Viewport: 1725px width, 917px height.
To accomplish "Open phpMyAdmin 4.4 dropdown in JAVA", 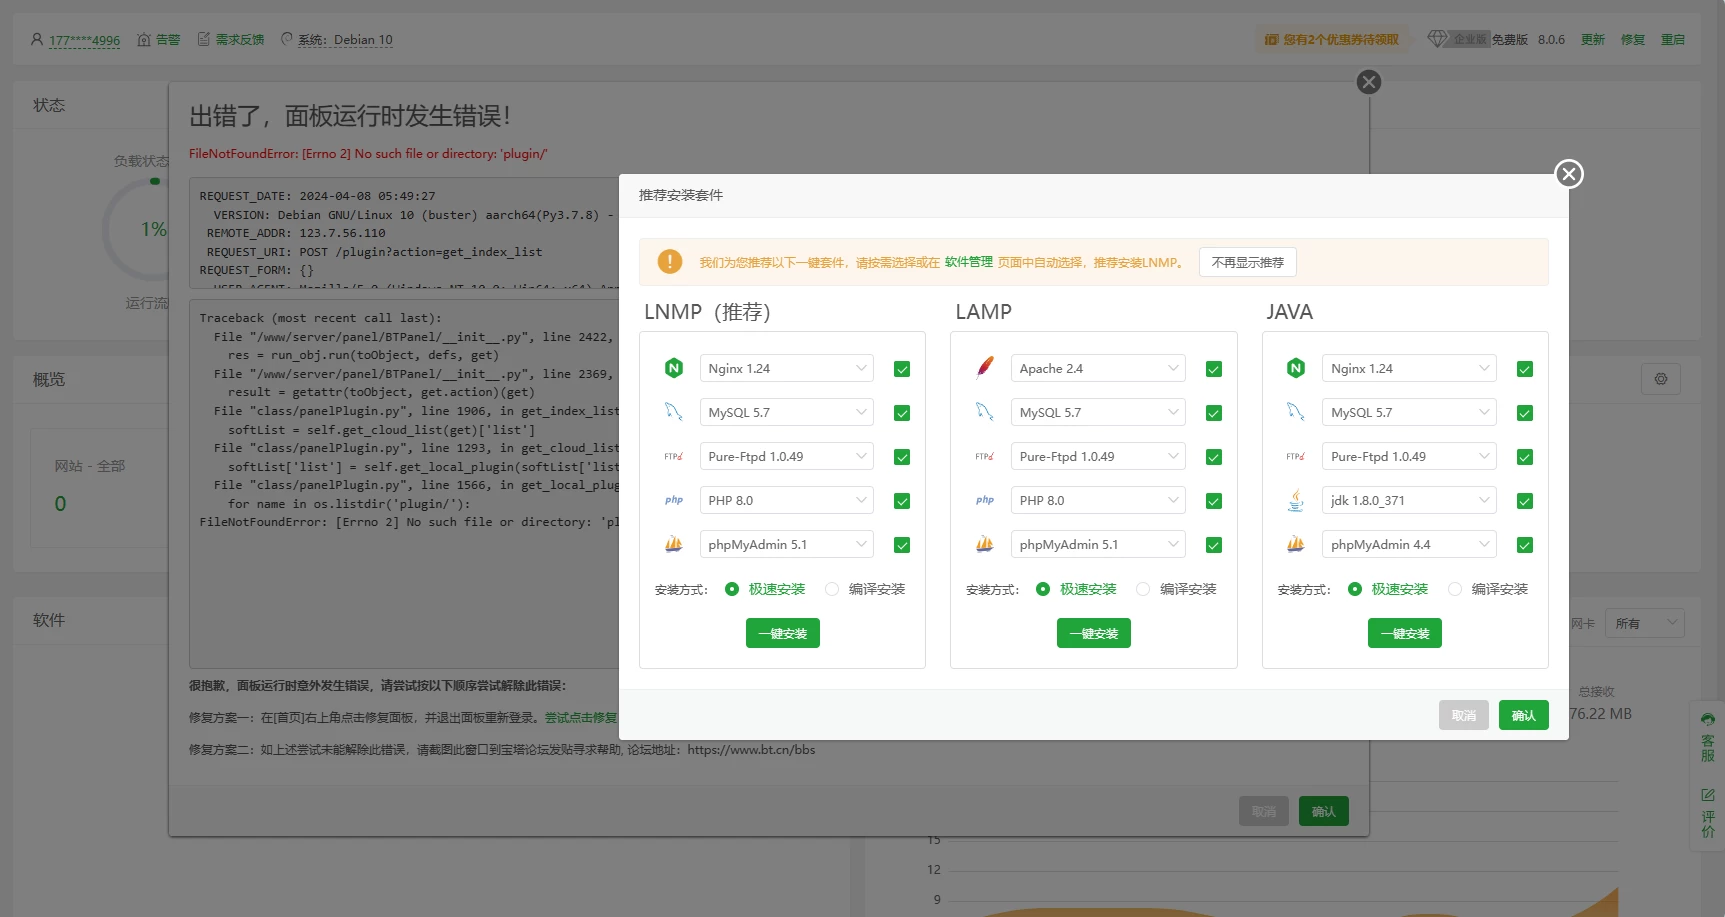I will click(x=1409, y=544).
